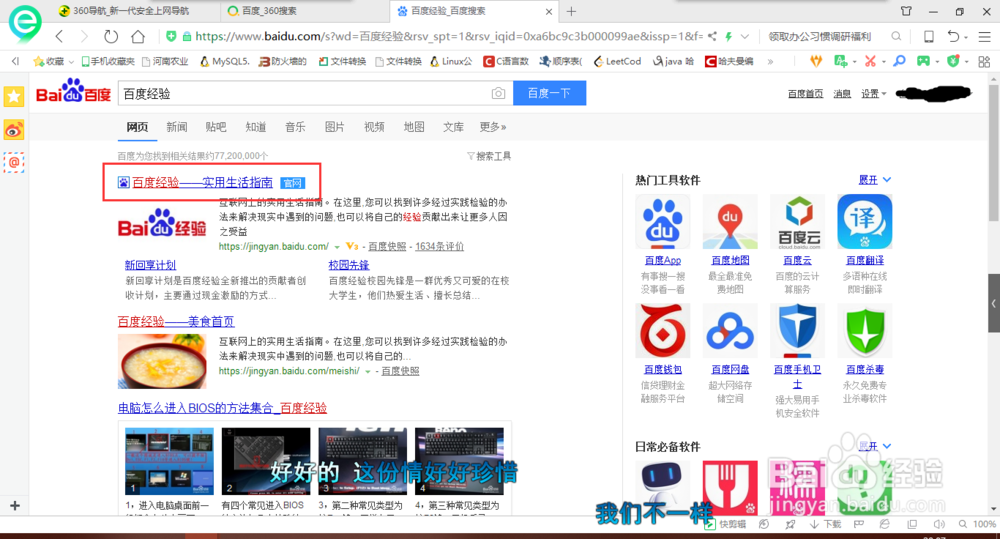Open the mobile phone view icon
The height and width of the screenshot is (539, 1000).
[929, 36]
